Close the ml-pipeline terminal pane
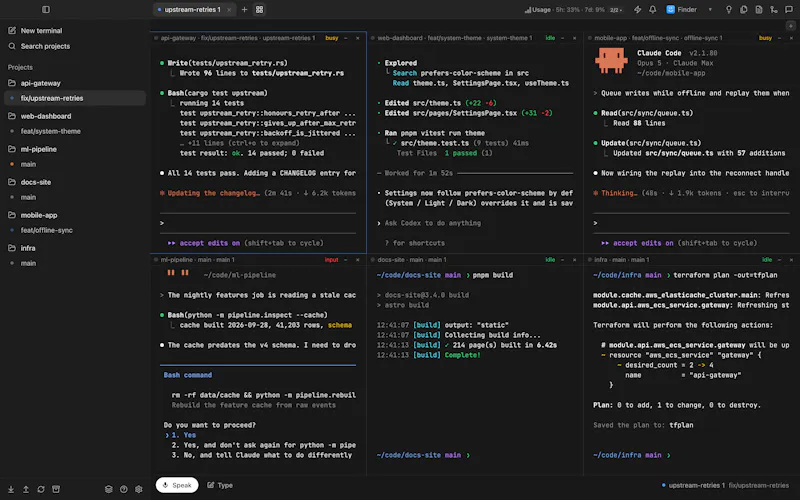 click(x=358, y=260)
